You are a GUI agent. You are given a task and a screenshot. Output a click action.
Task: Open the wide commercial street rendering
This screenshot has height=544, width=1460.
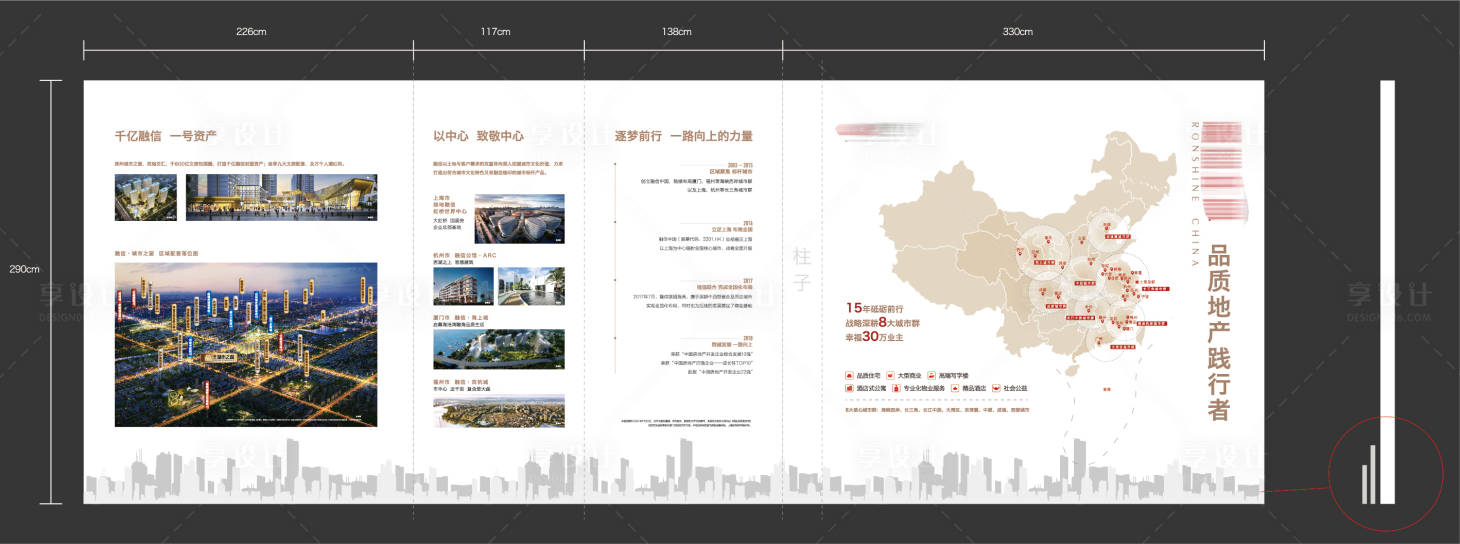tap(282, 197)
